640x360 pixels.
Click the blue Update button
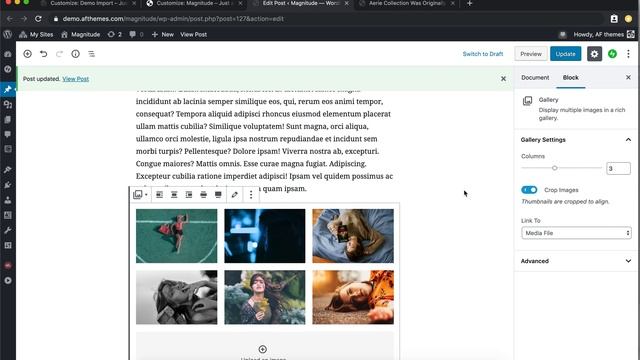tap(565, 54)
